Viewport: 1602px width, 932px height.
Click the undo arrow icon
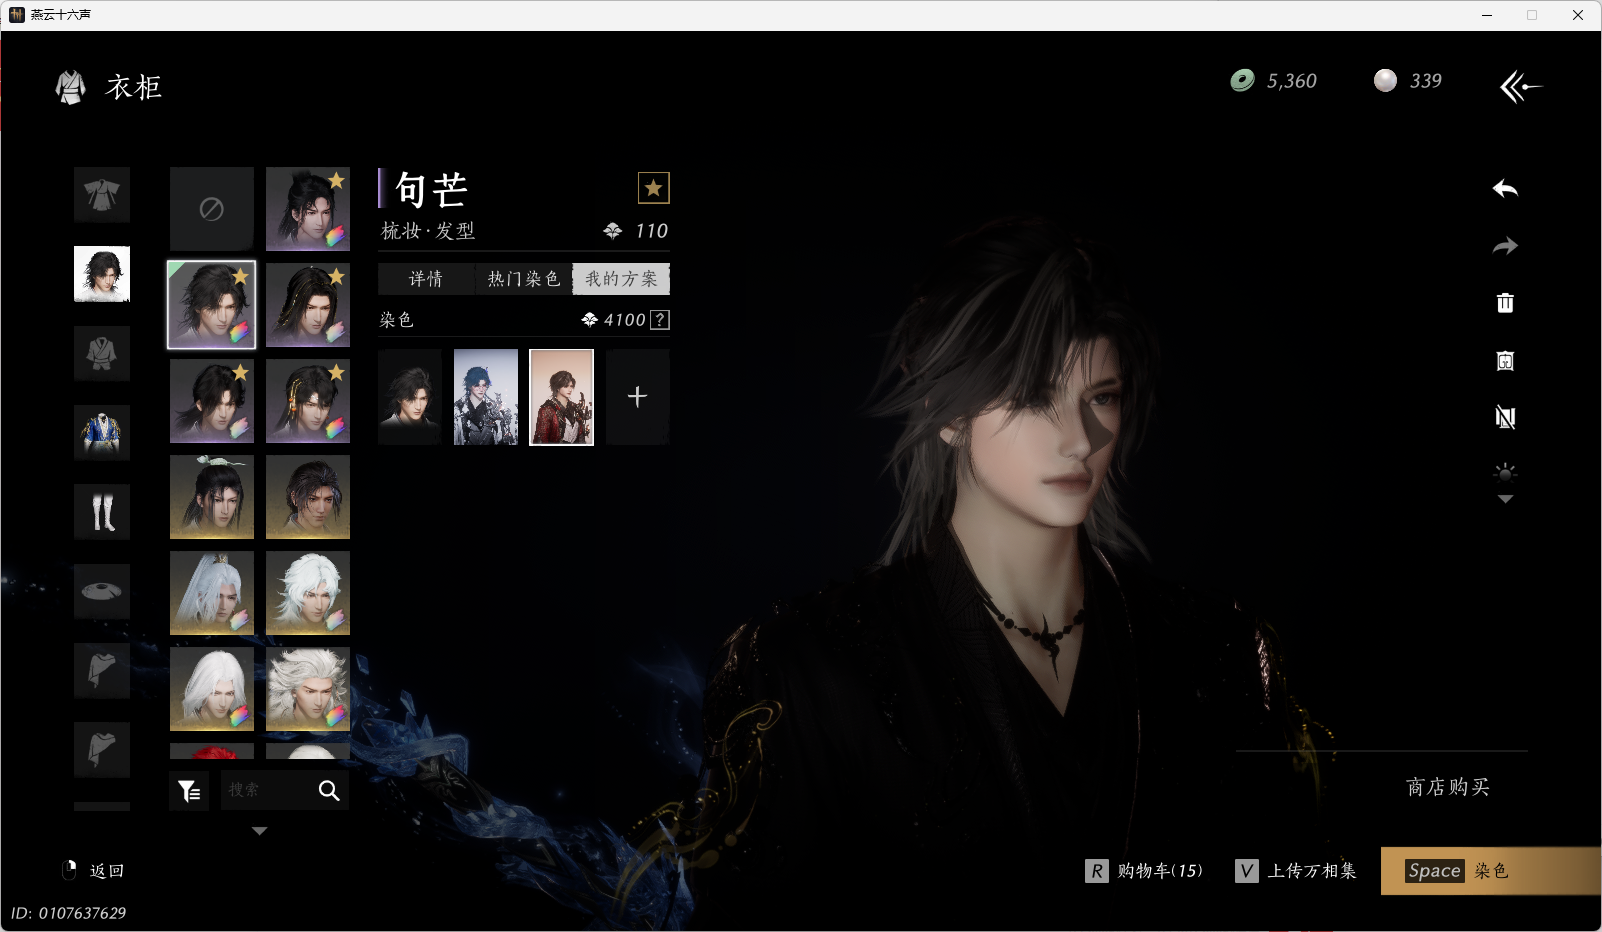click(1505, 189)
